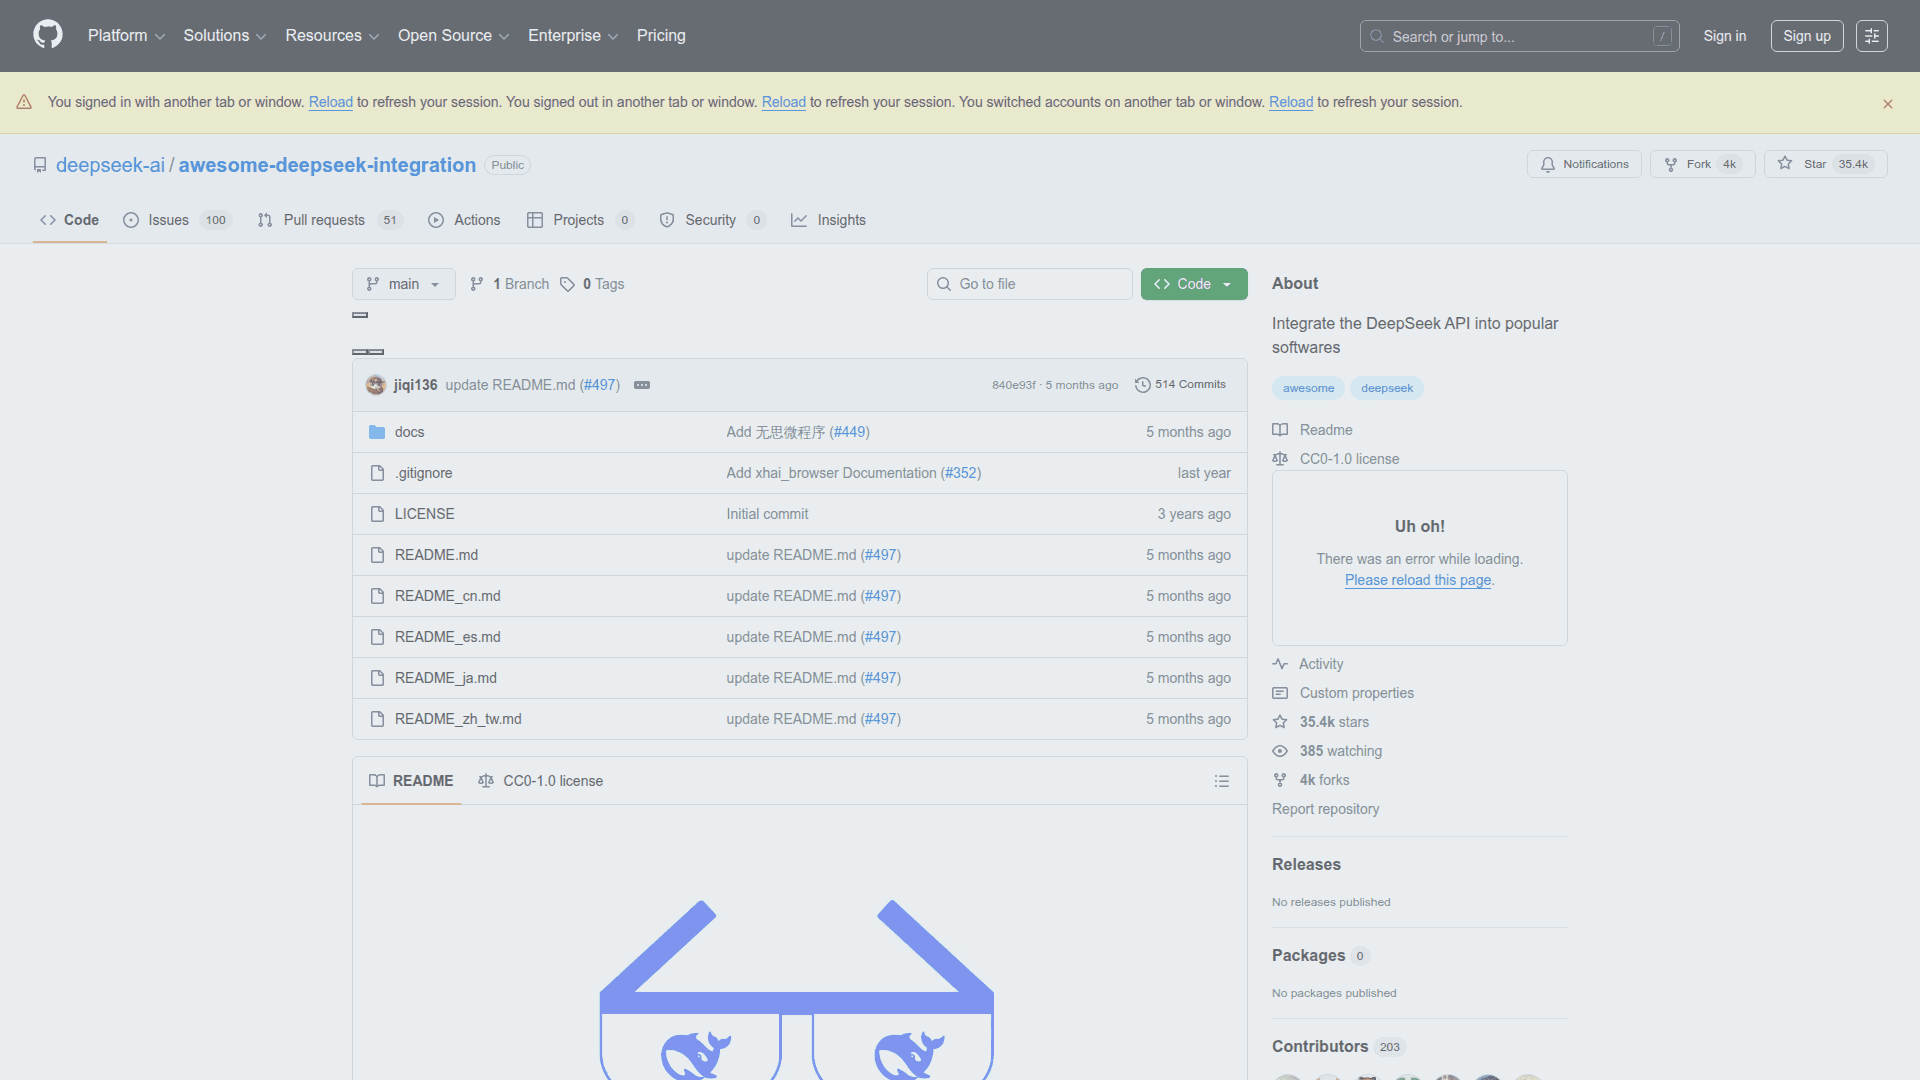Click the Please reload this page link
This screenshot has height=1080, width=1920.
click(x=1417, y=580)
